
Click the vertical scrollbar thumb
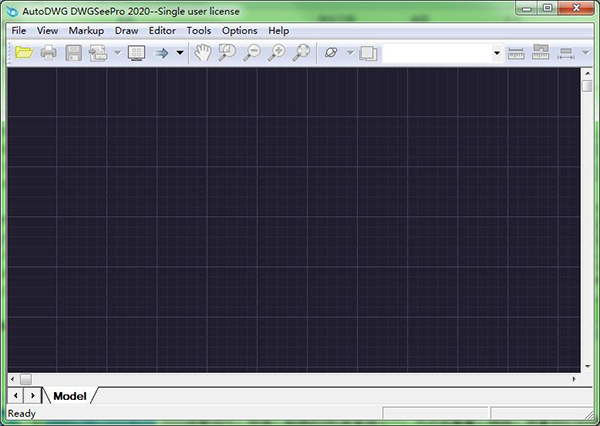pyautogui.click(x=587, y=86)
